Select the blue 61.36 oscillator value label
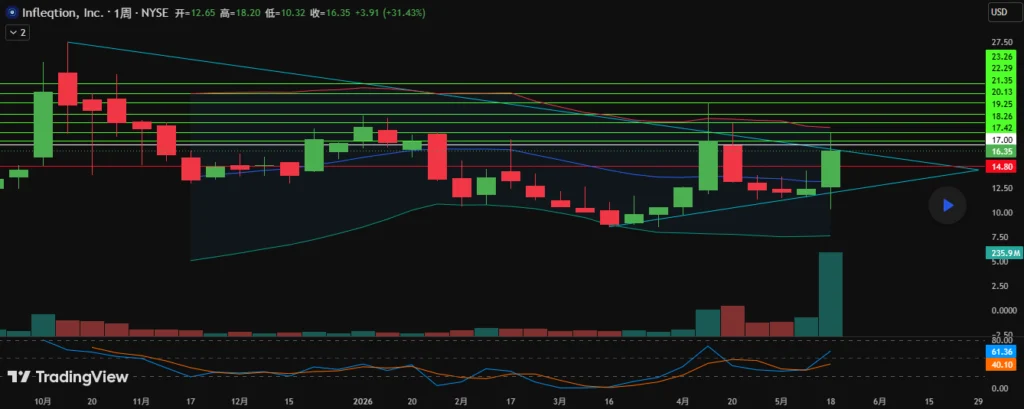 pyautogui.click(x=1002, y=352)
